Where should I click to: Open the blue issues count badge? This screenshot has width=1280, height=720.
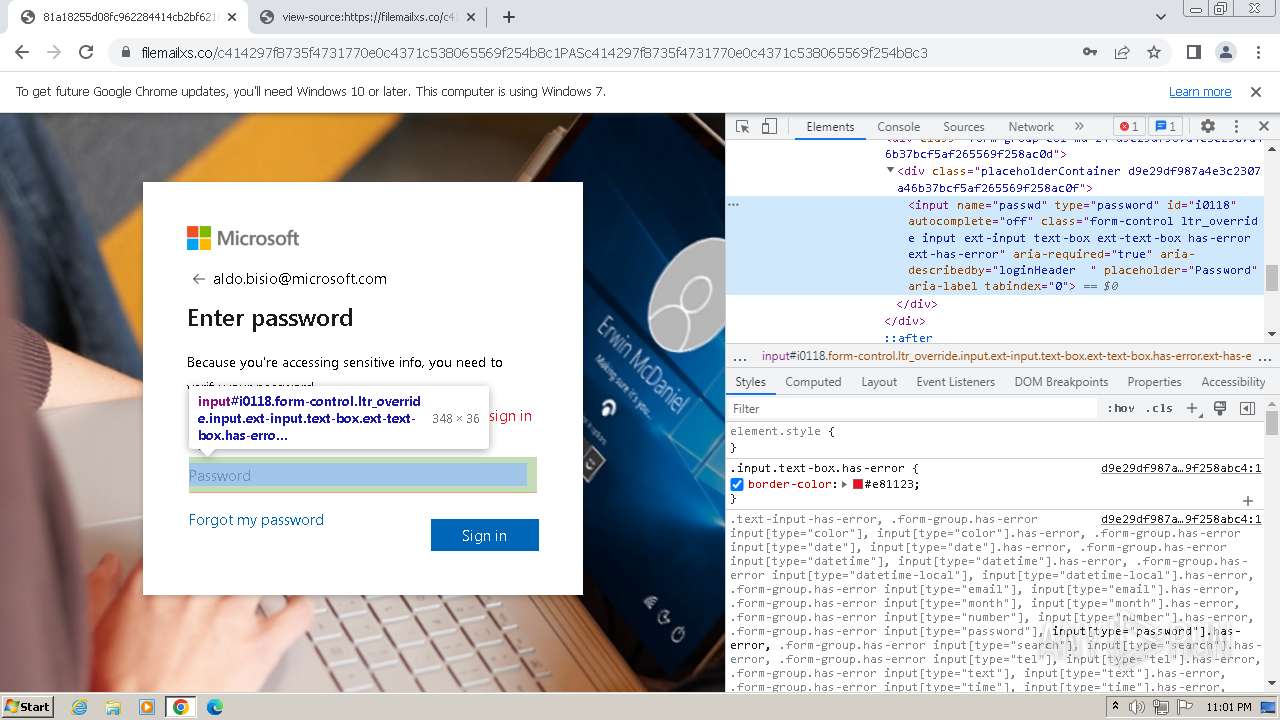(1165, 127)
